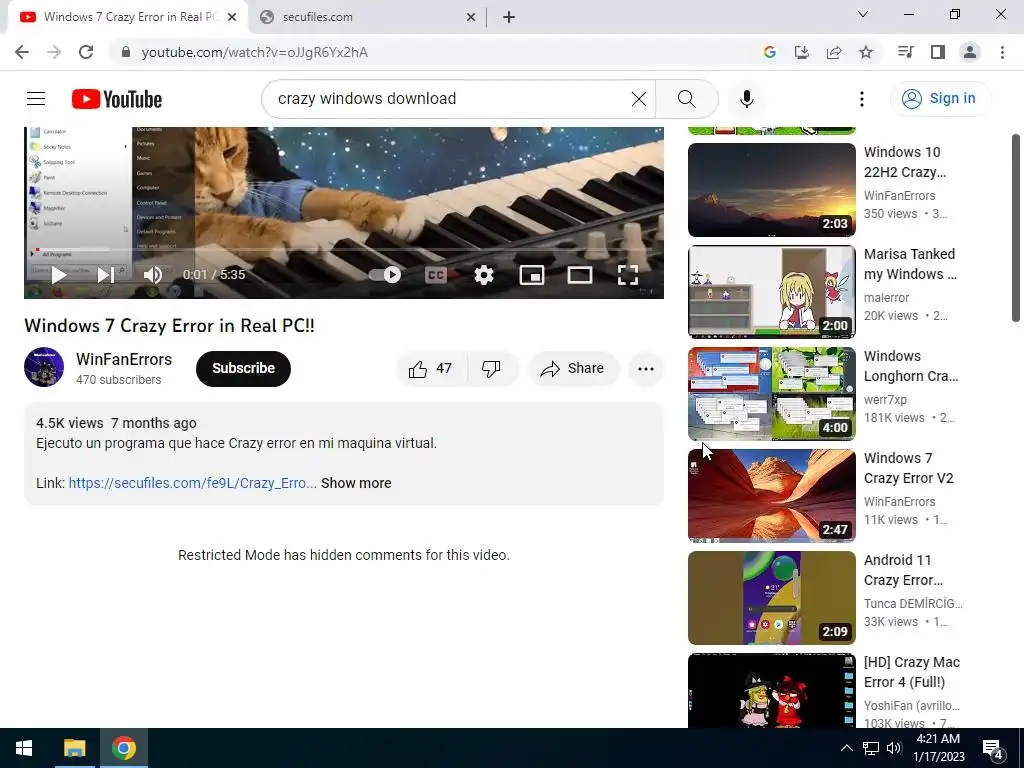This screenshot has width=1024, height=768.
Task: Clear the search box with X
Action: coord(639,99)
